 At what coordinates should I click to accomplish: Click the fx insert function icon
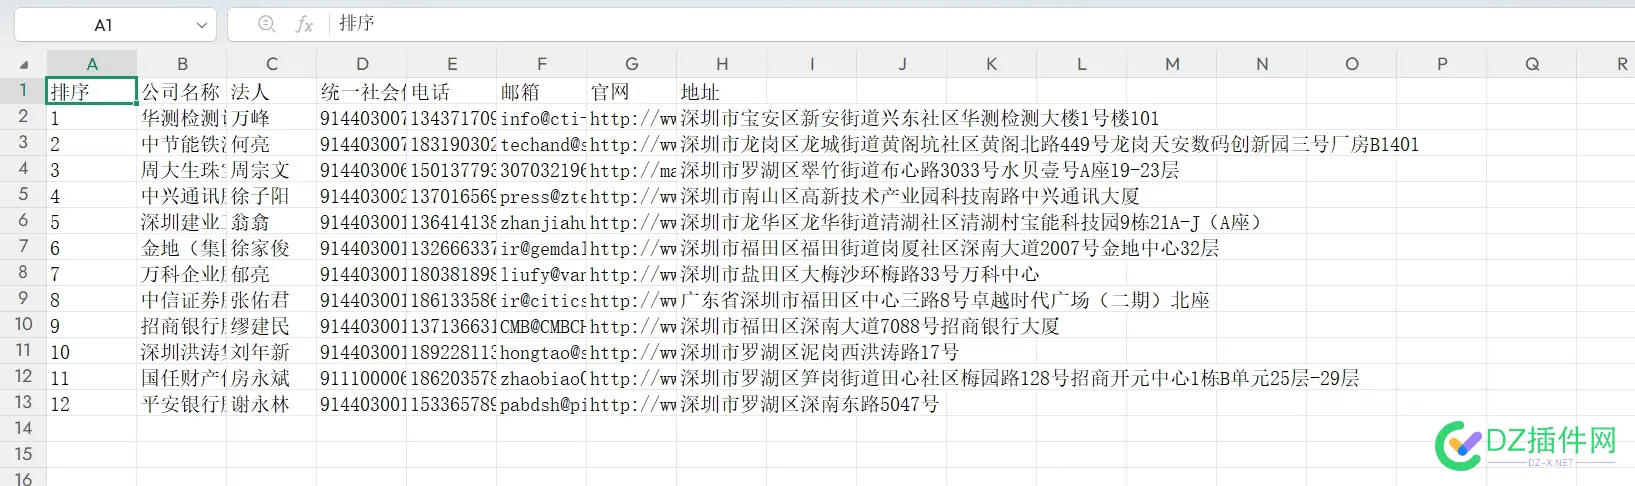pos(305,24)
